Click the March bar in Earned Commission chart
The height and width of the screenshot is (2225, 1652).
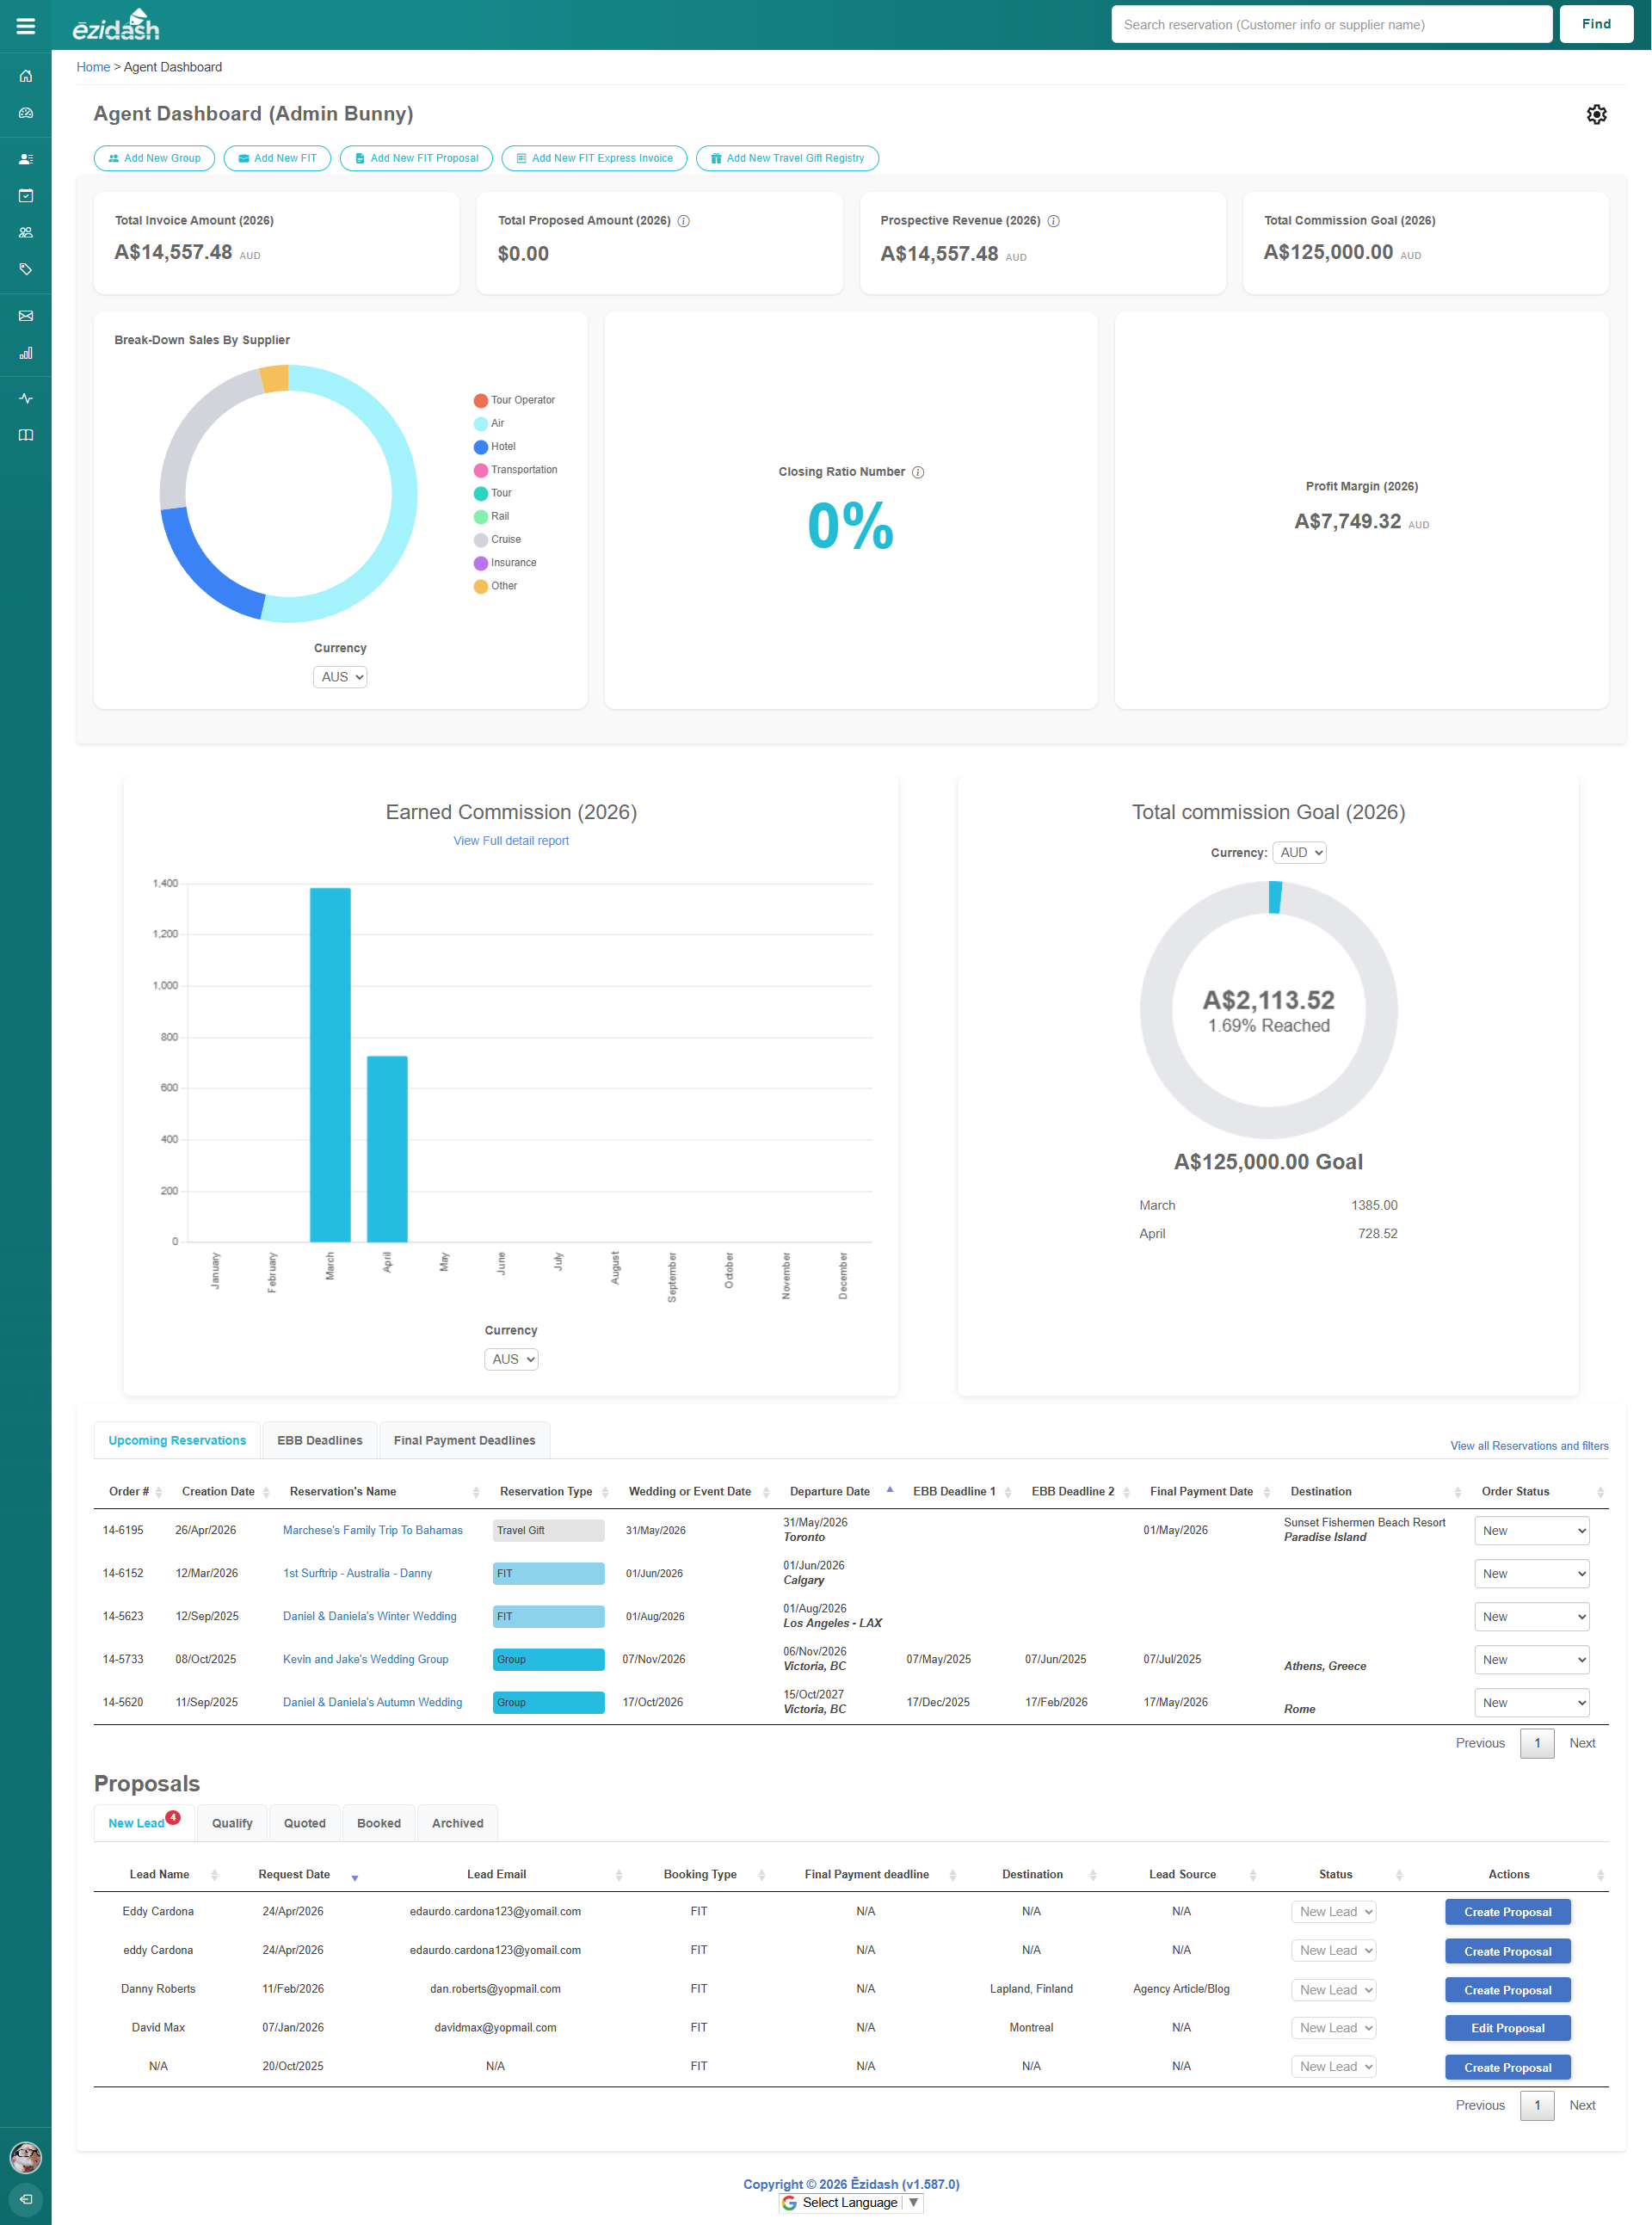click(x=330, y=1065)
